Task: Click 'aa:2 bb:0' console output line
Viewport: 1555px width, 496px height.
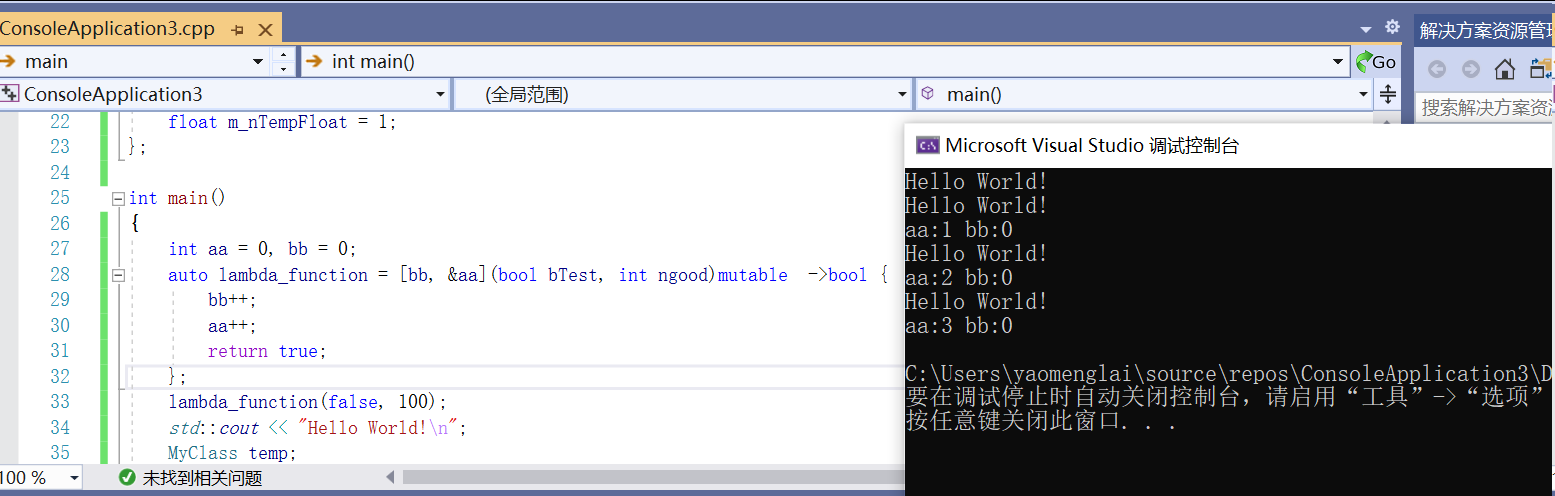Action: pyautogui.click(x=959, y=278)
